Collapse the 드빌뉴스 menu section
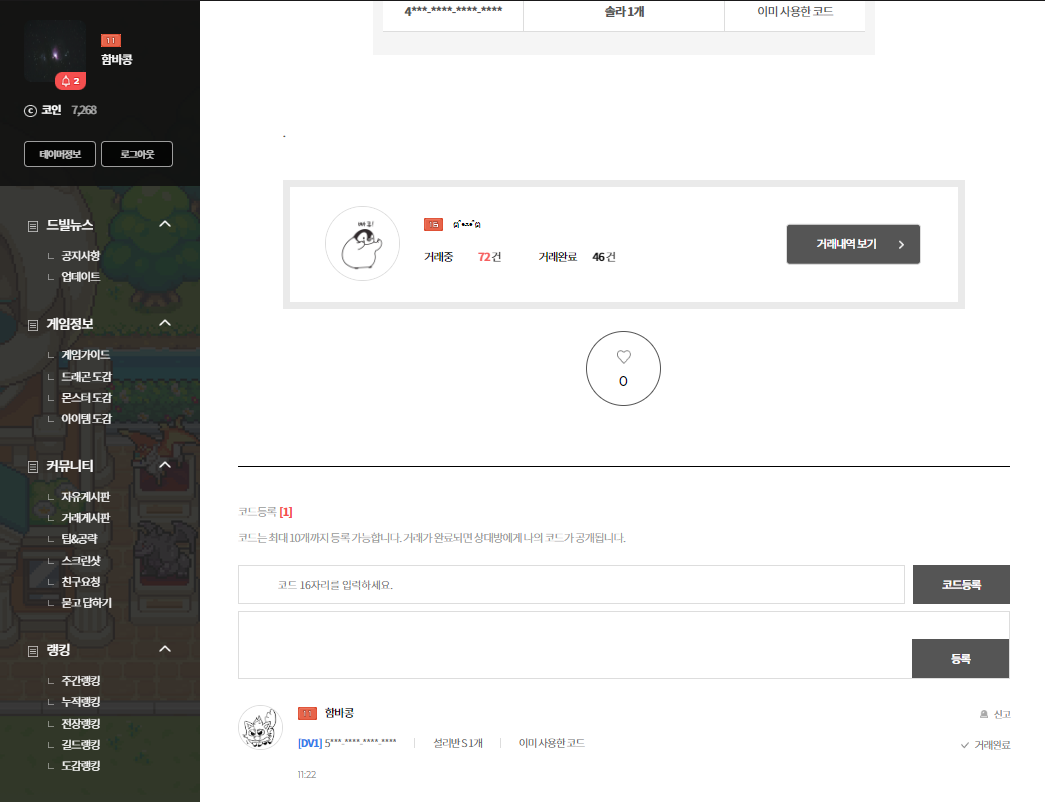Viewport: 1045px width, 802px height. [166, 224]
